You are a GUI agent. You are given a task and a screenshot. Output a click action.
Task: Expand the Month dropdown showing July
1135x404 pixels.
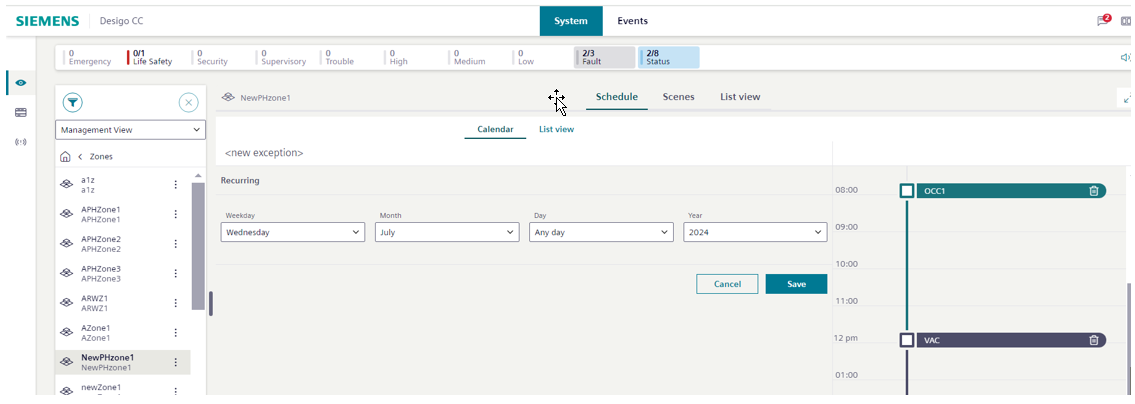(x=446, y=232)
